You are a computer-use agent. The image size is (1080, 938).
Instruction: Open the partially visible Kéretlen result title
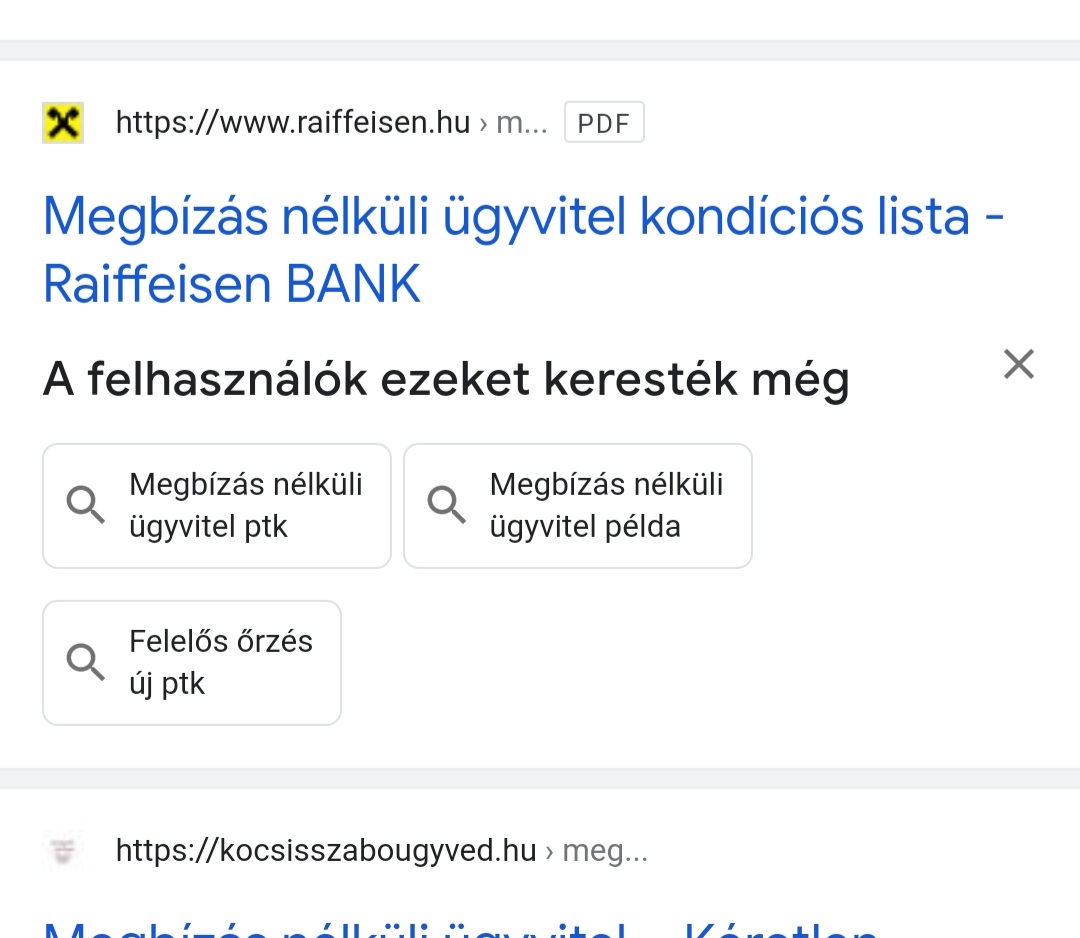pos(460,928)
